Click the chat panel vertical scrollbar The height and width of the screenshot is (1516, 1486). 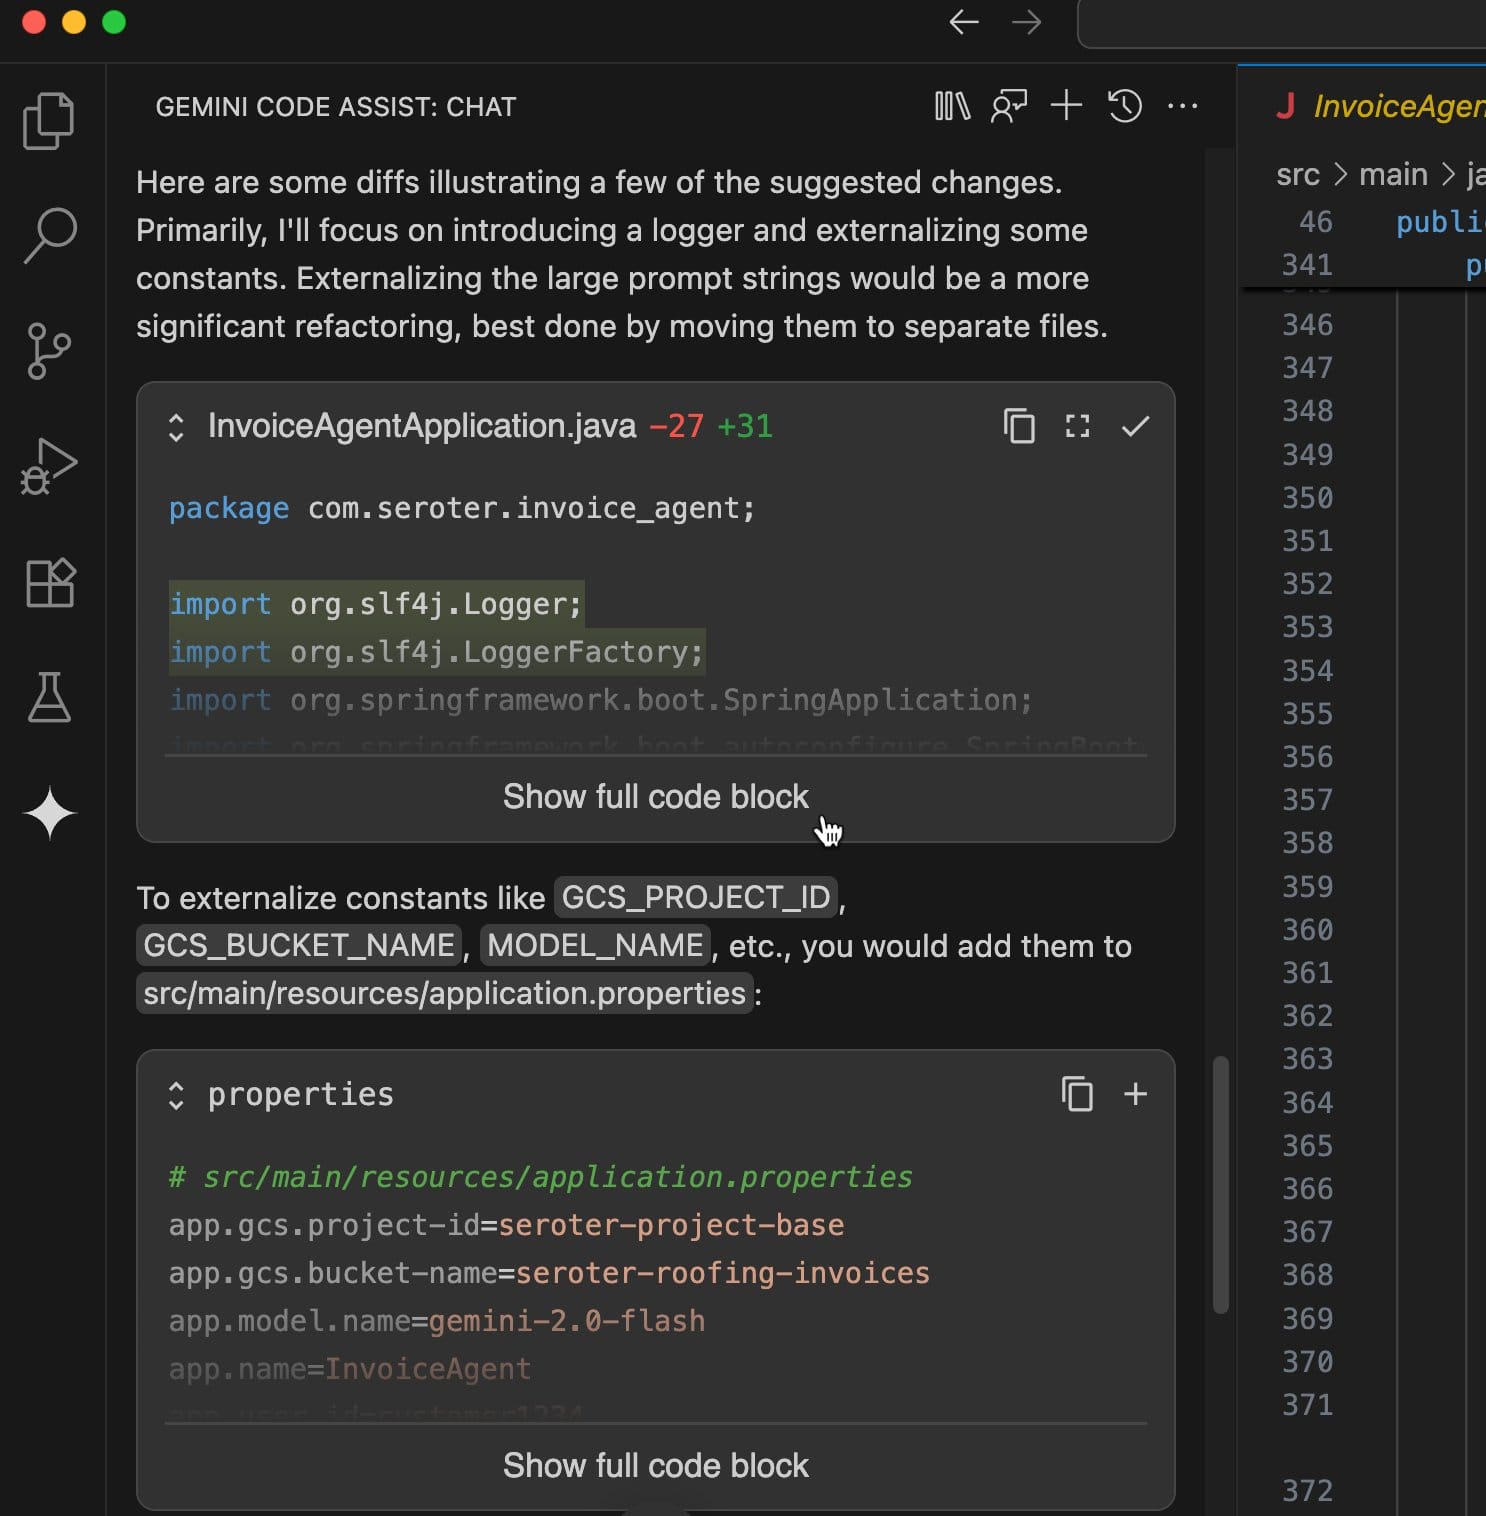coord(1220,1184)
